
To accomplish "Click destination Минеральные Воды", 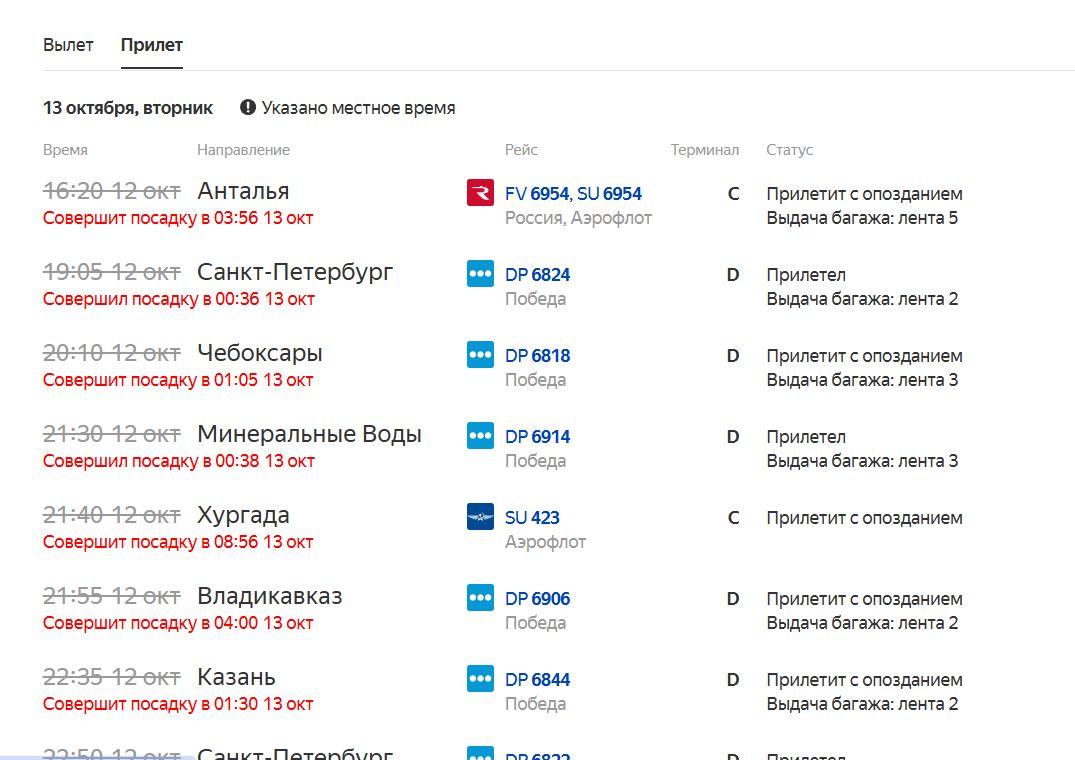I will pyautogui.click(x=309, y=434).
